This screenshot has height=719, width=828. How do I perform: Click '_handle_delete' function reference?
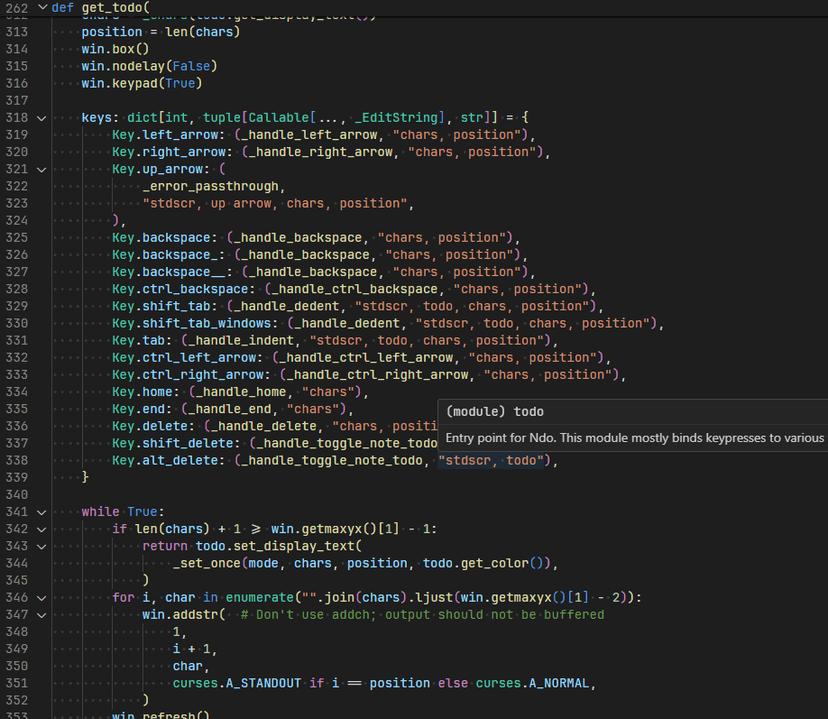coord(264,426)
